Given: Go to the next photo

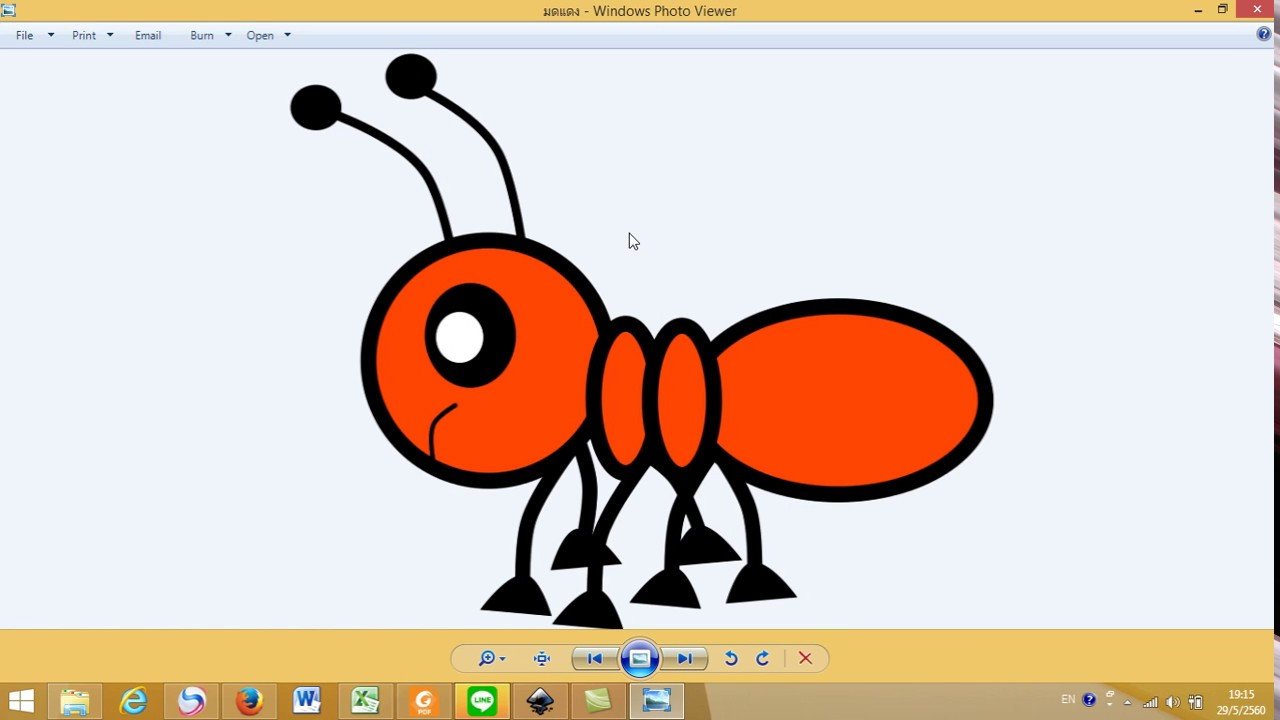Looking at the screenshot, I should coord(685,658).
